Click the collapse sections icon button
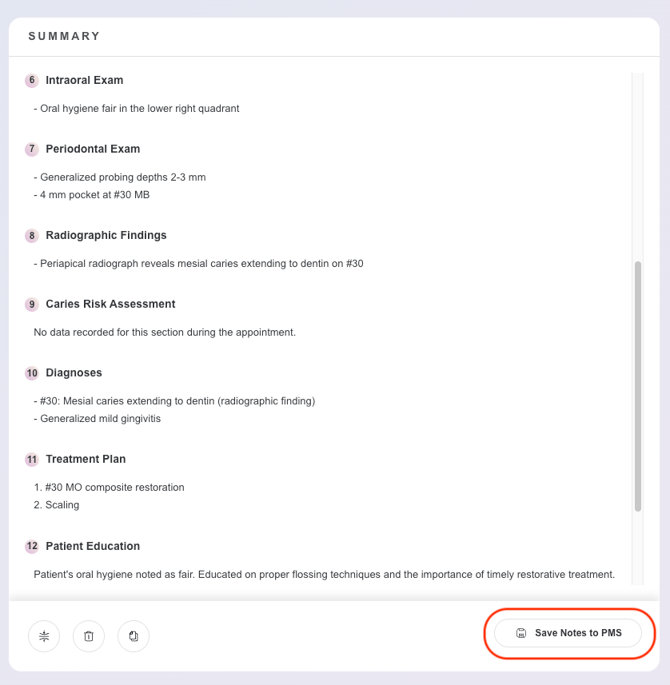Screen dimensions: 670x685 (44, 636)
